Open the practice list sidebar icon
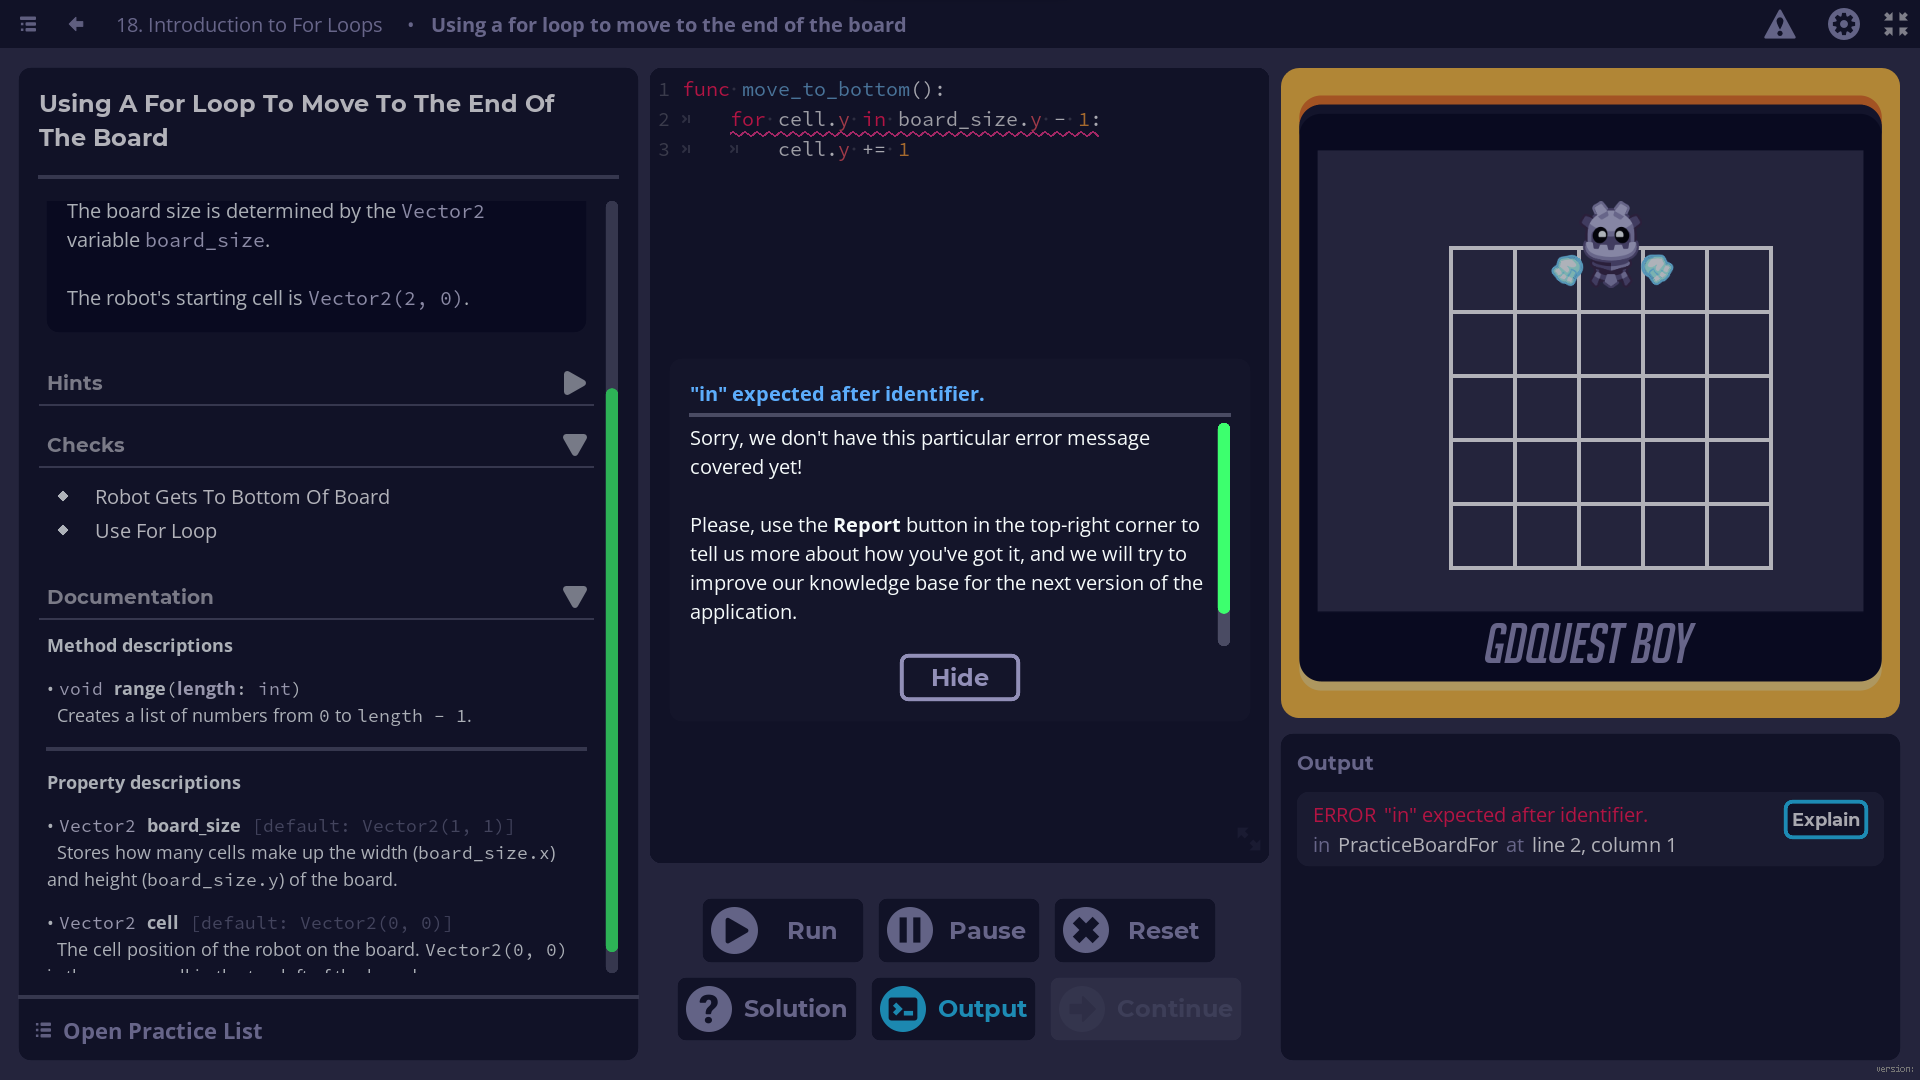The width and height of the screenshot is (1920, 1080). pos(27,24)
